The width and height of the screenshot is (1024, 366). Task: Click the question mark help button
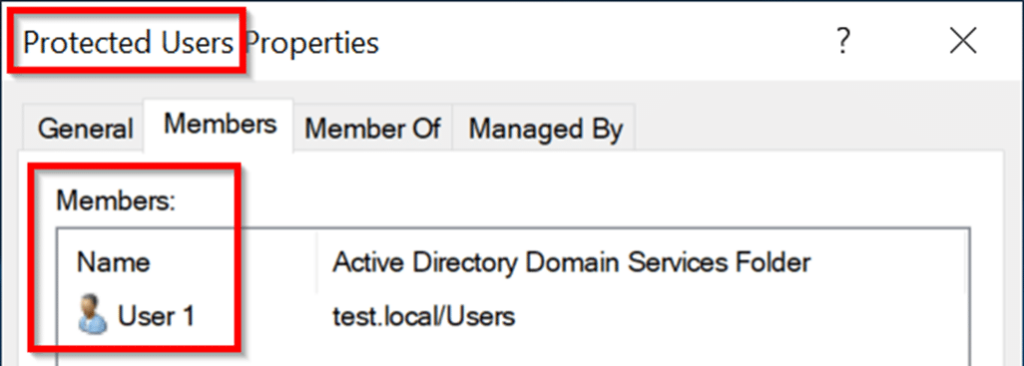coord(843,42)
